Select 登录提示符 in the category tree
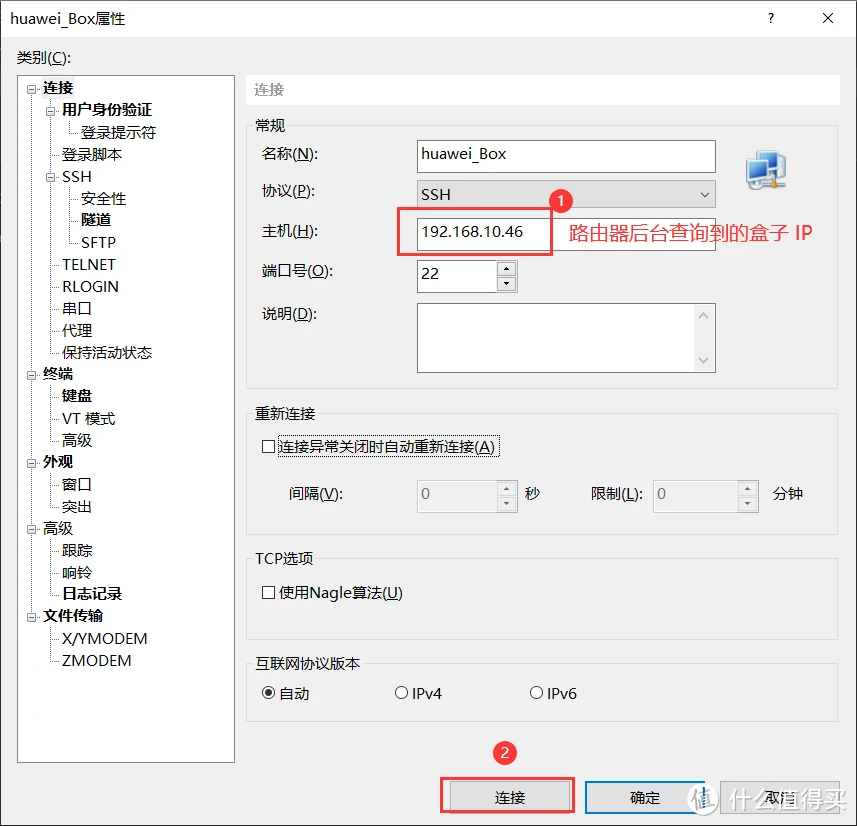This screenshot has height=826, width=857. pyautogui.click(x=118, y=132)
